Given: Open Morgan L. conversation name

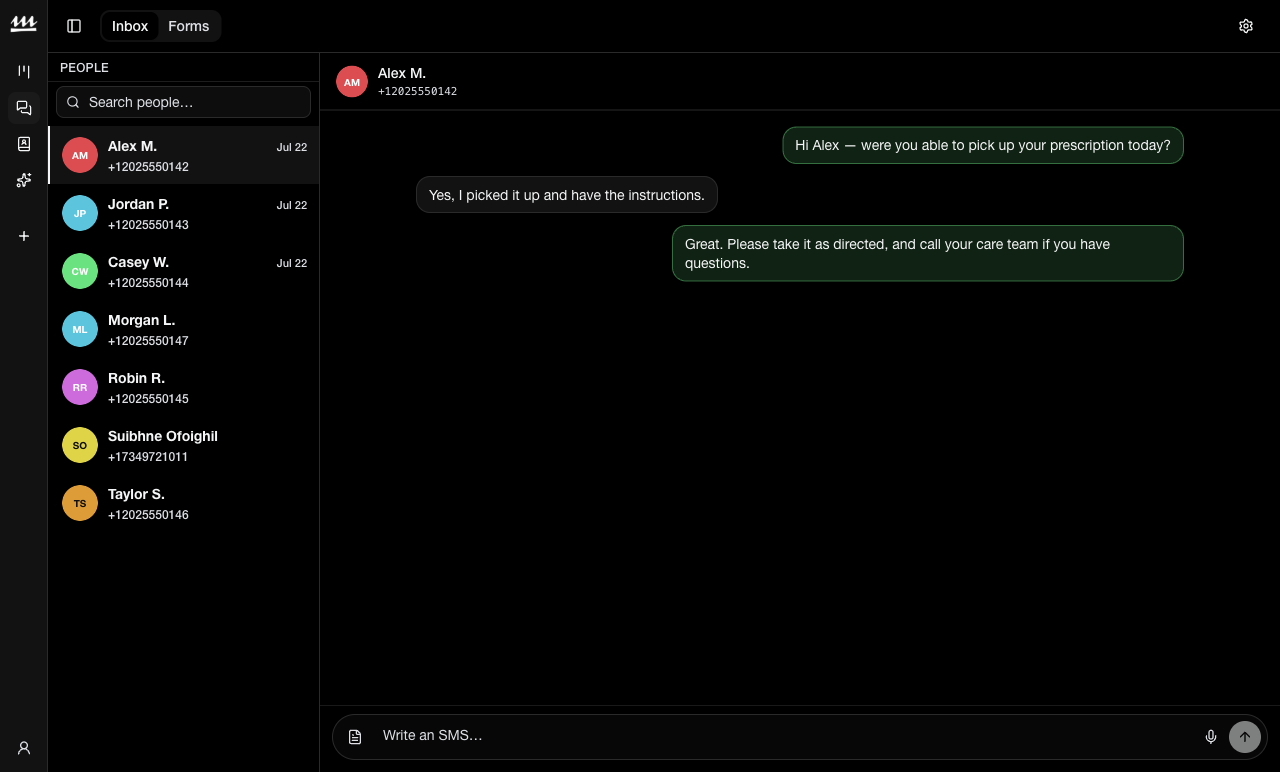Looking at the screenshot, I should click(x=141, y=320).
